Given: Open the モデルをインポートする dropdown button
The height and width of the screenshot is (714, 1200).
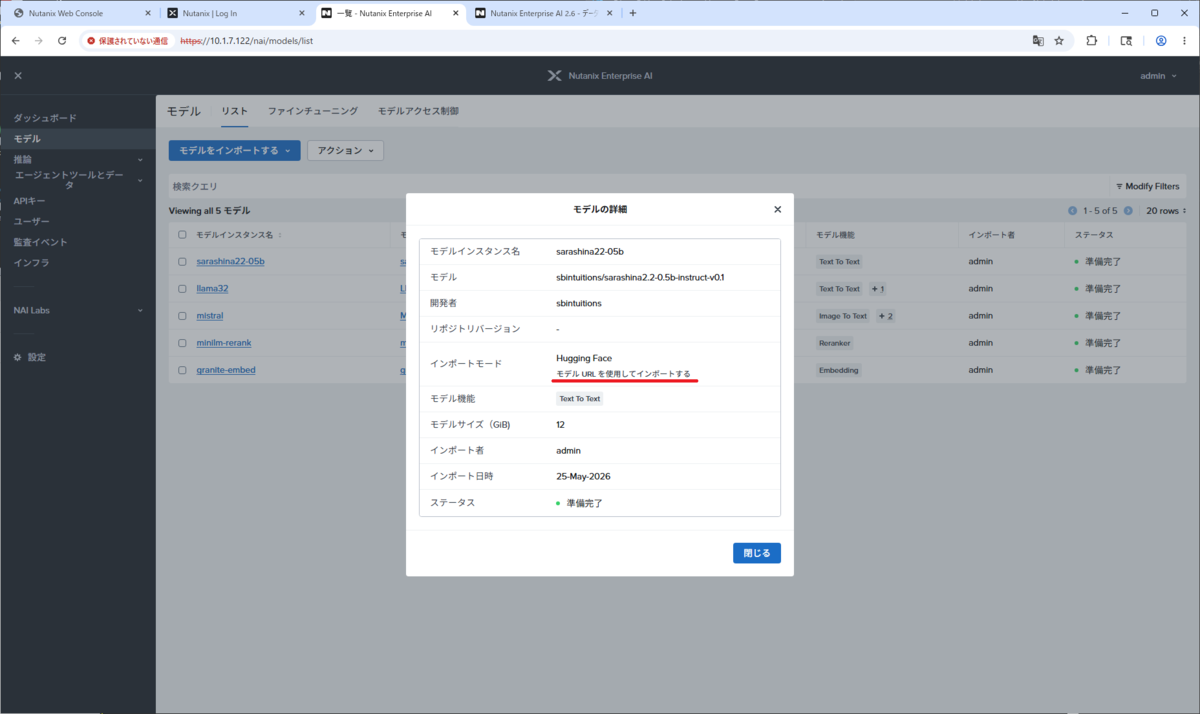Looking at the screenshot, I should tap(234, 150).
